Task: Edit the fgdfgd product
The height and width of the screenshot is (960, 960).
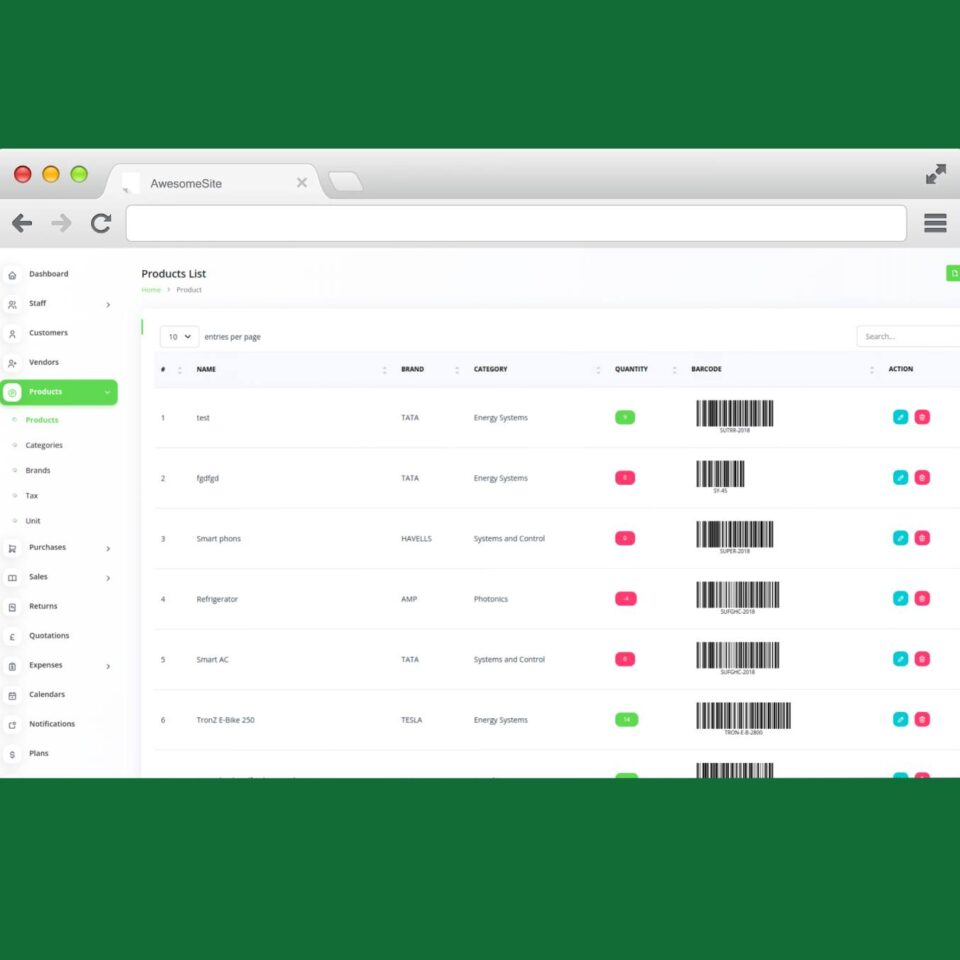Action: (900, 478)
